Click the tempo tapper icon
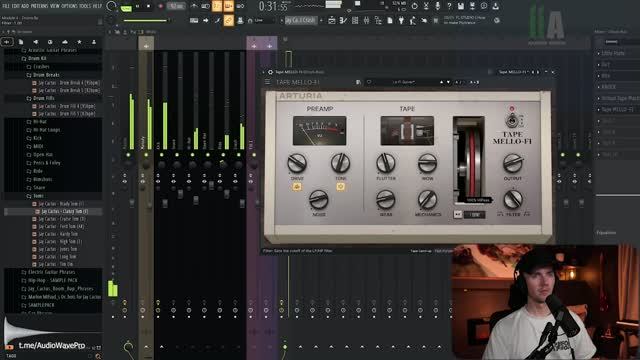This screenshot has width=640, height=360. (413, 20)
